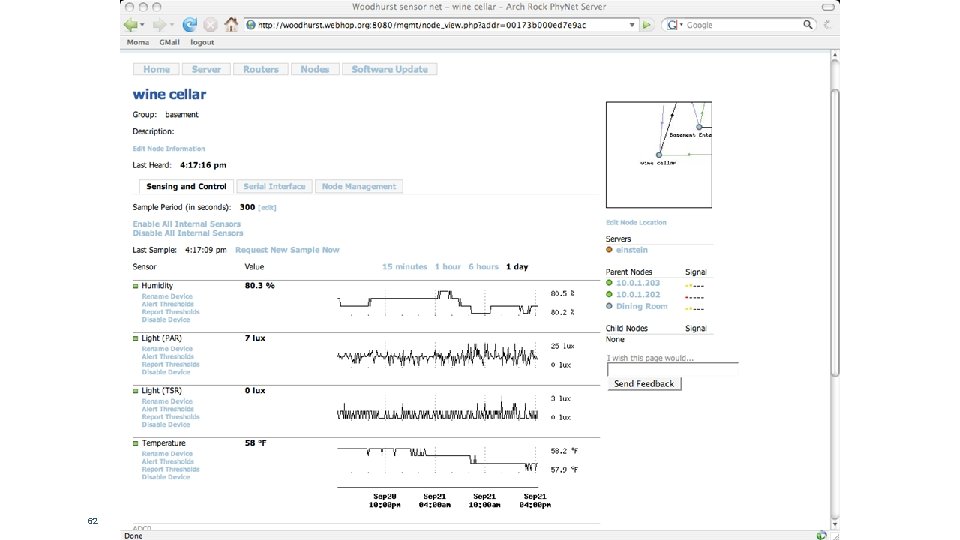Open the back button history dropdown
Viewport: 960px width, 540px height.
(142, 25)
